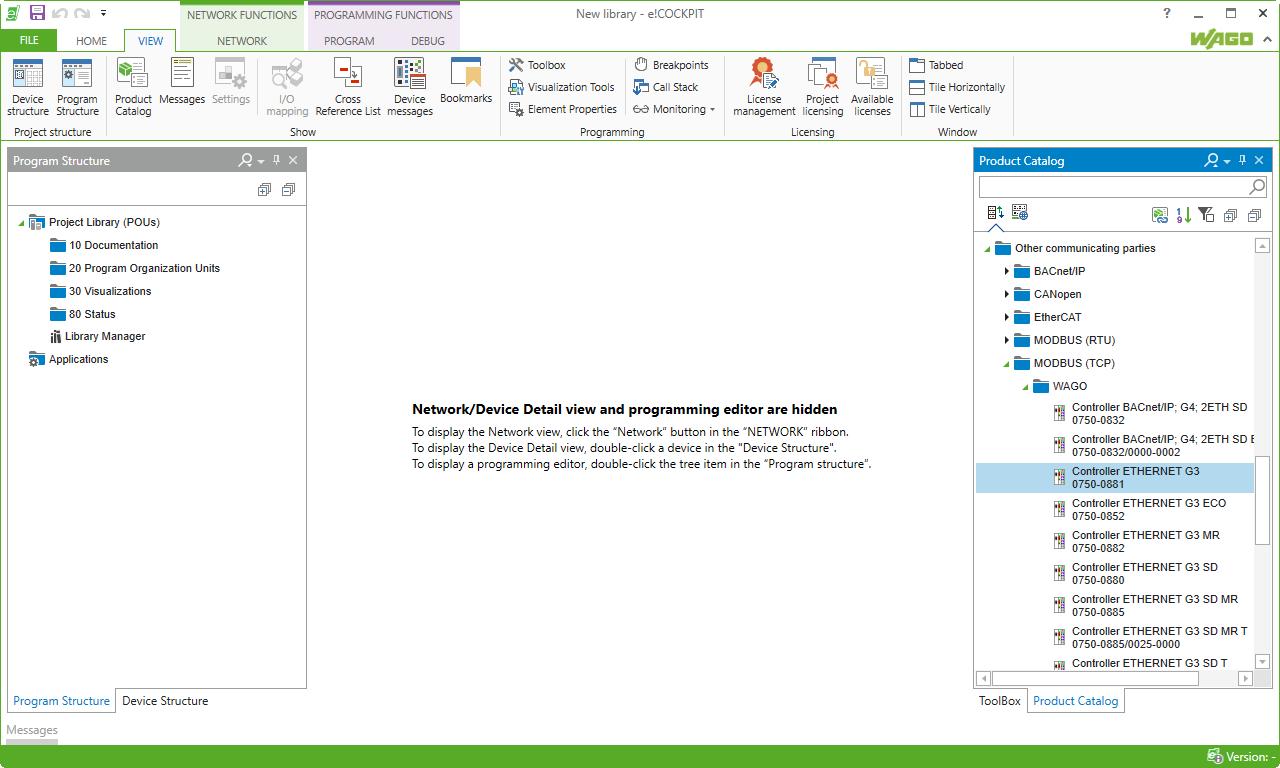
Task: Click Tile Horizontally
Action: pos(957,87)
